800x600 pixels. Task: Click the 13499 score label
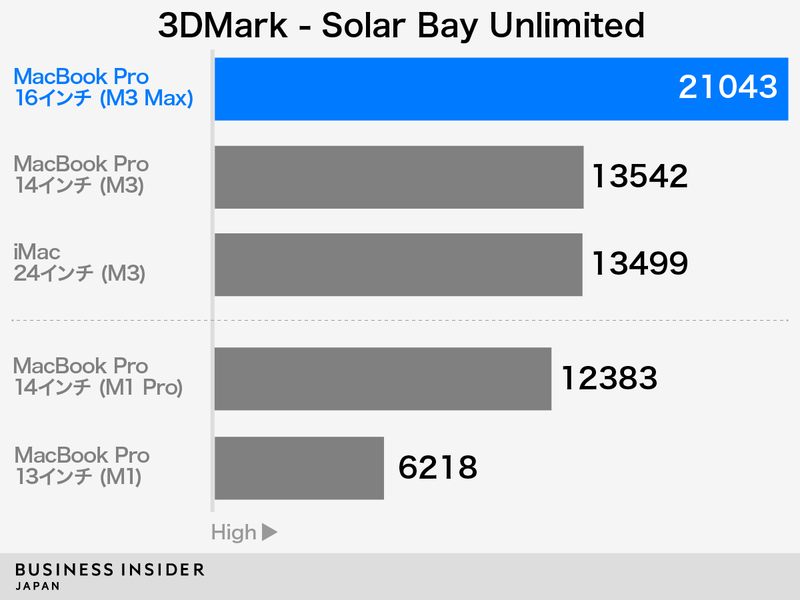pyautogui.click(x=640, y=264)
